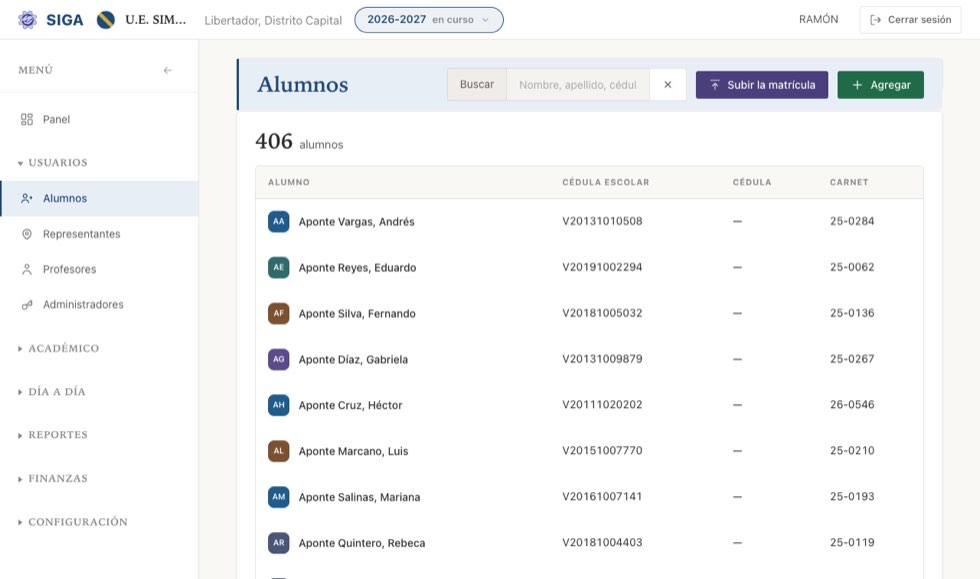This screenshot has width=980, height=579.
Task: Open student Aponte Vargas, Andrés
Action: tap(356, 221)
